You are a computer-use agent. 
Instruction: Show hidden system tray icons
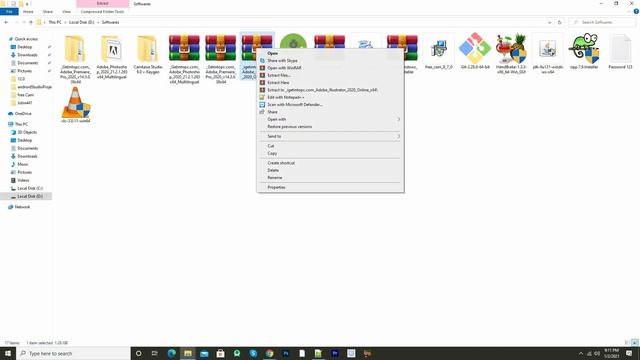(581, 353)
